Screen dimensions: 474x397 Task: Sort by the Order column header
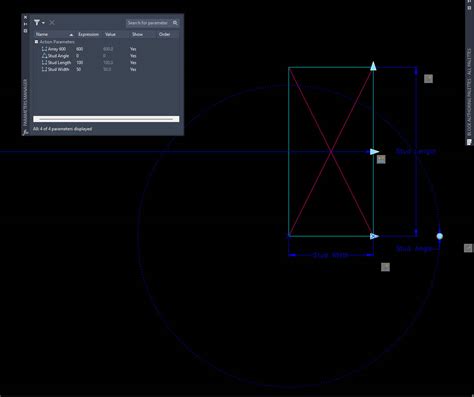click(164, 34)
